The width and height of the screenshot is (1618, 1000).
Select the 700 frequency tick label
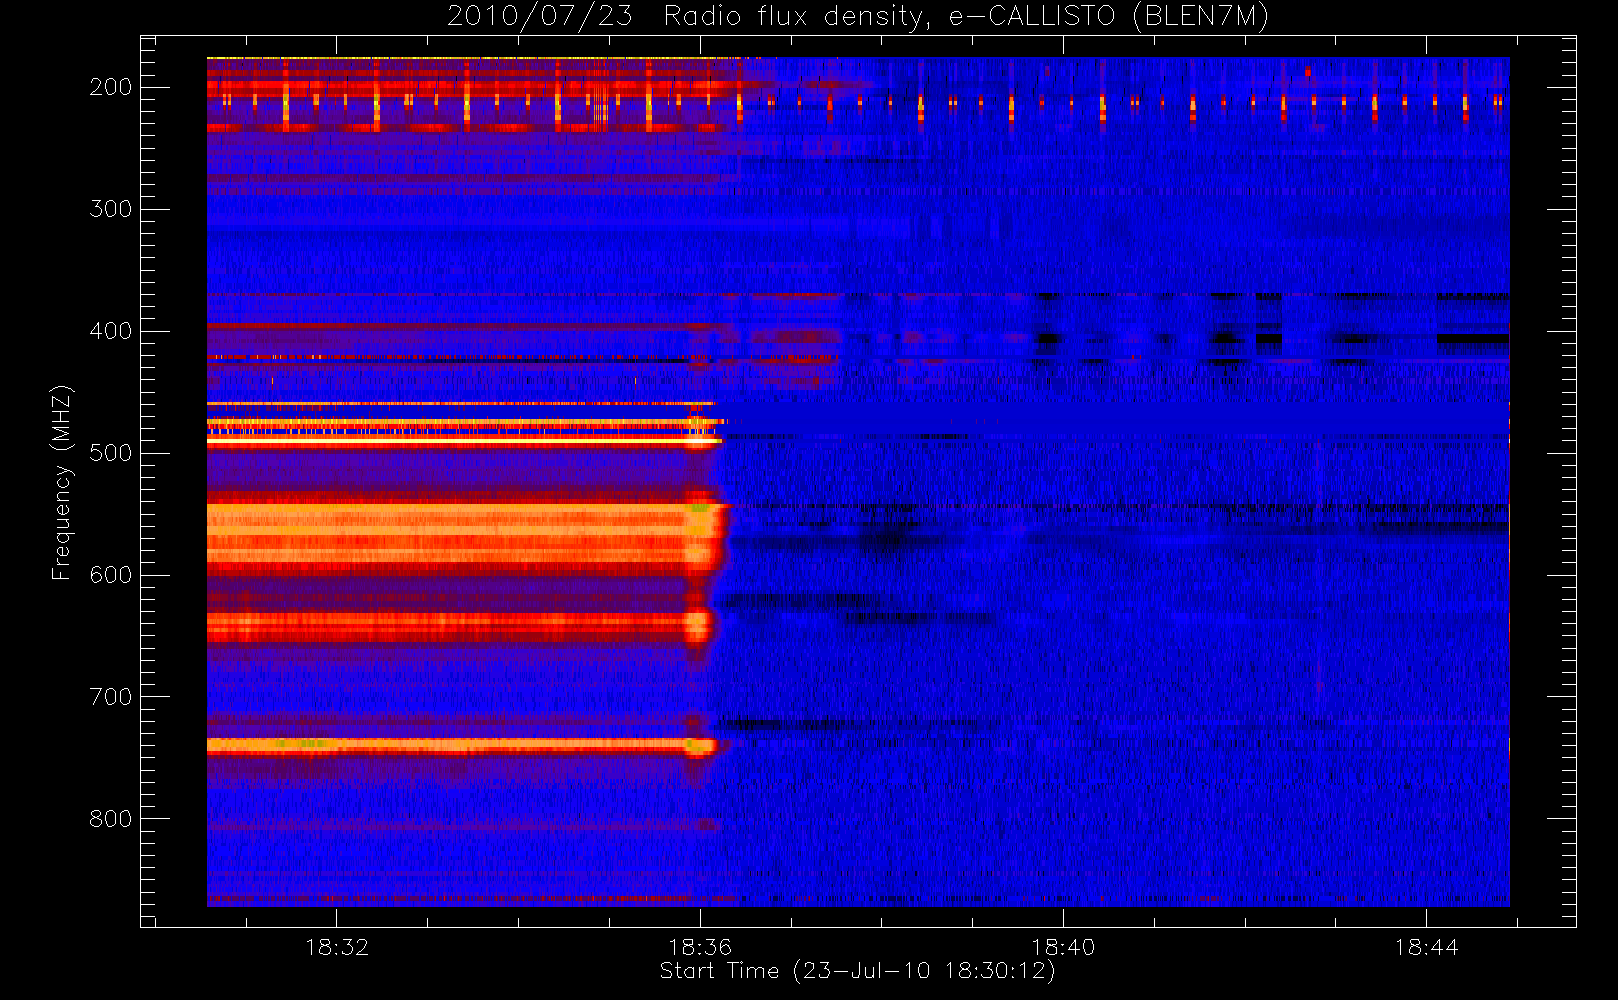(111, 697)
